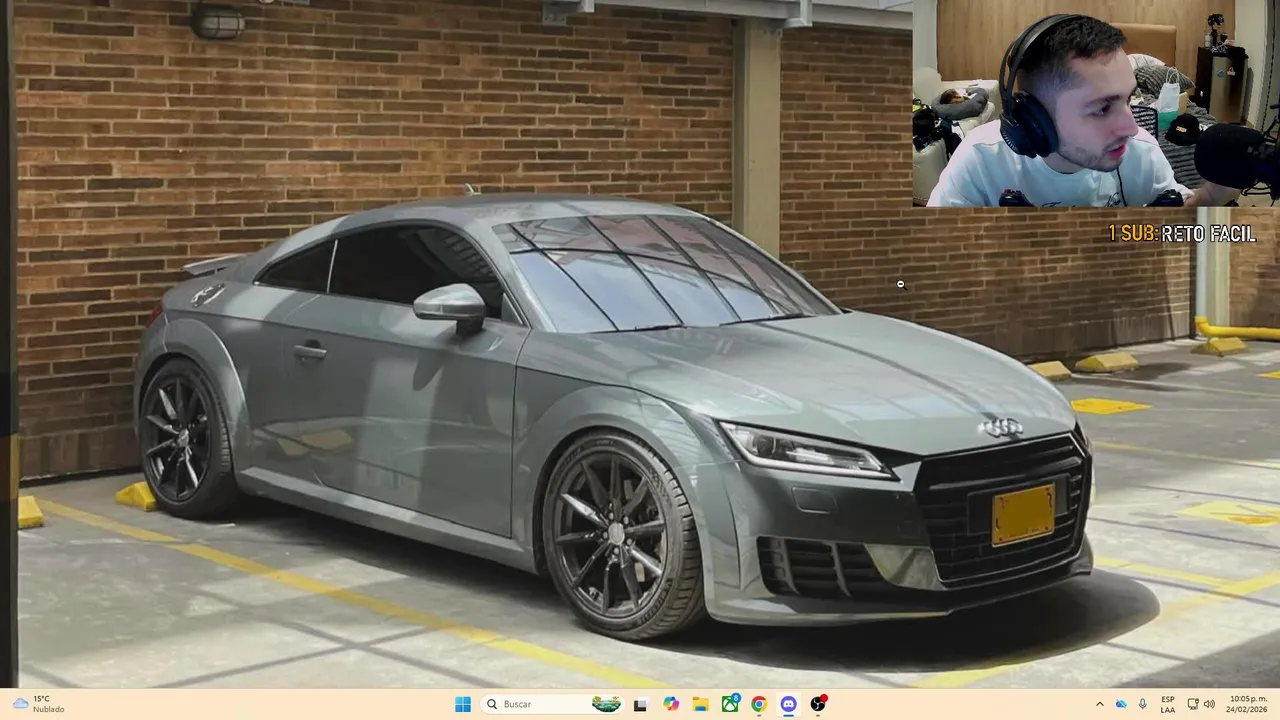
Task: Click the webcam overlay of the streamer
Action: (1096, 103)
